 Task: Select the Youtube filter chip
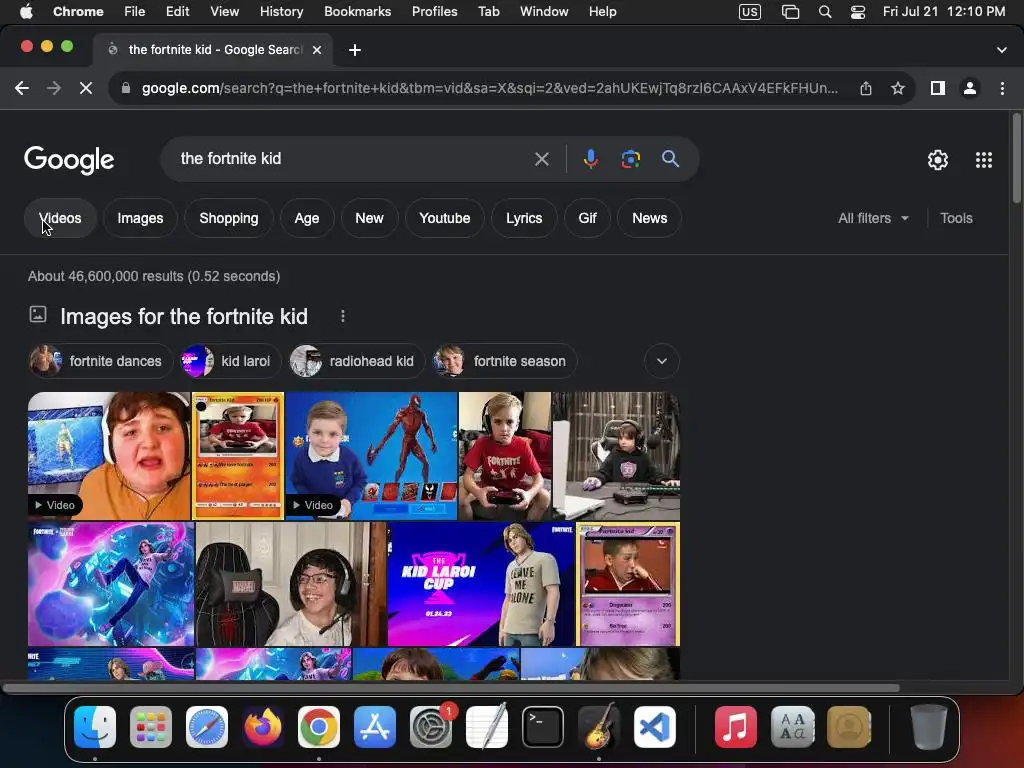[445, 218]
